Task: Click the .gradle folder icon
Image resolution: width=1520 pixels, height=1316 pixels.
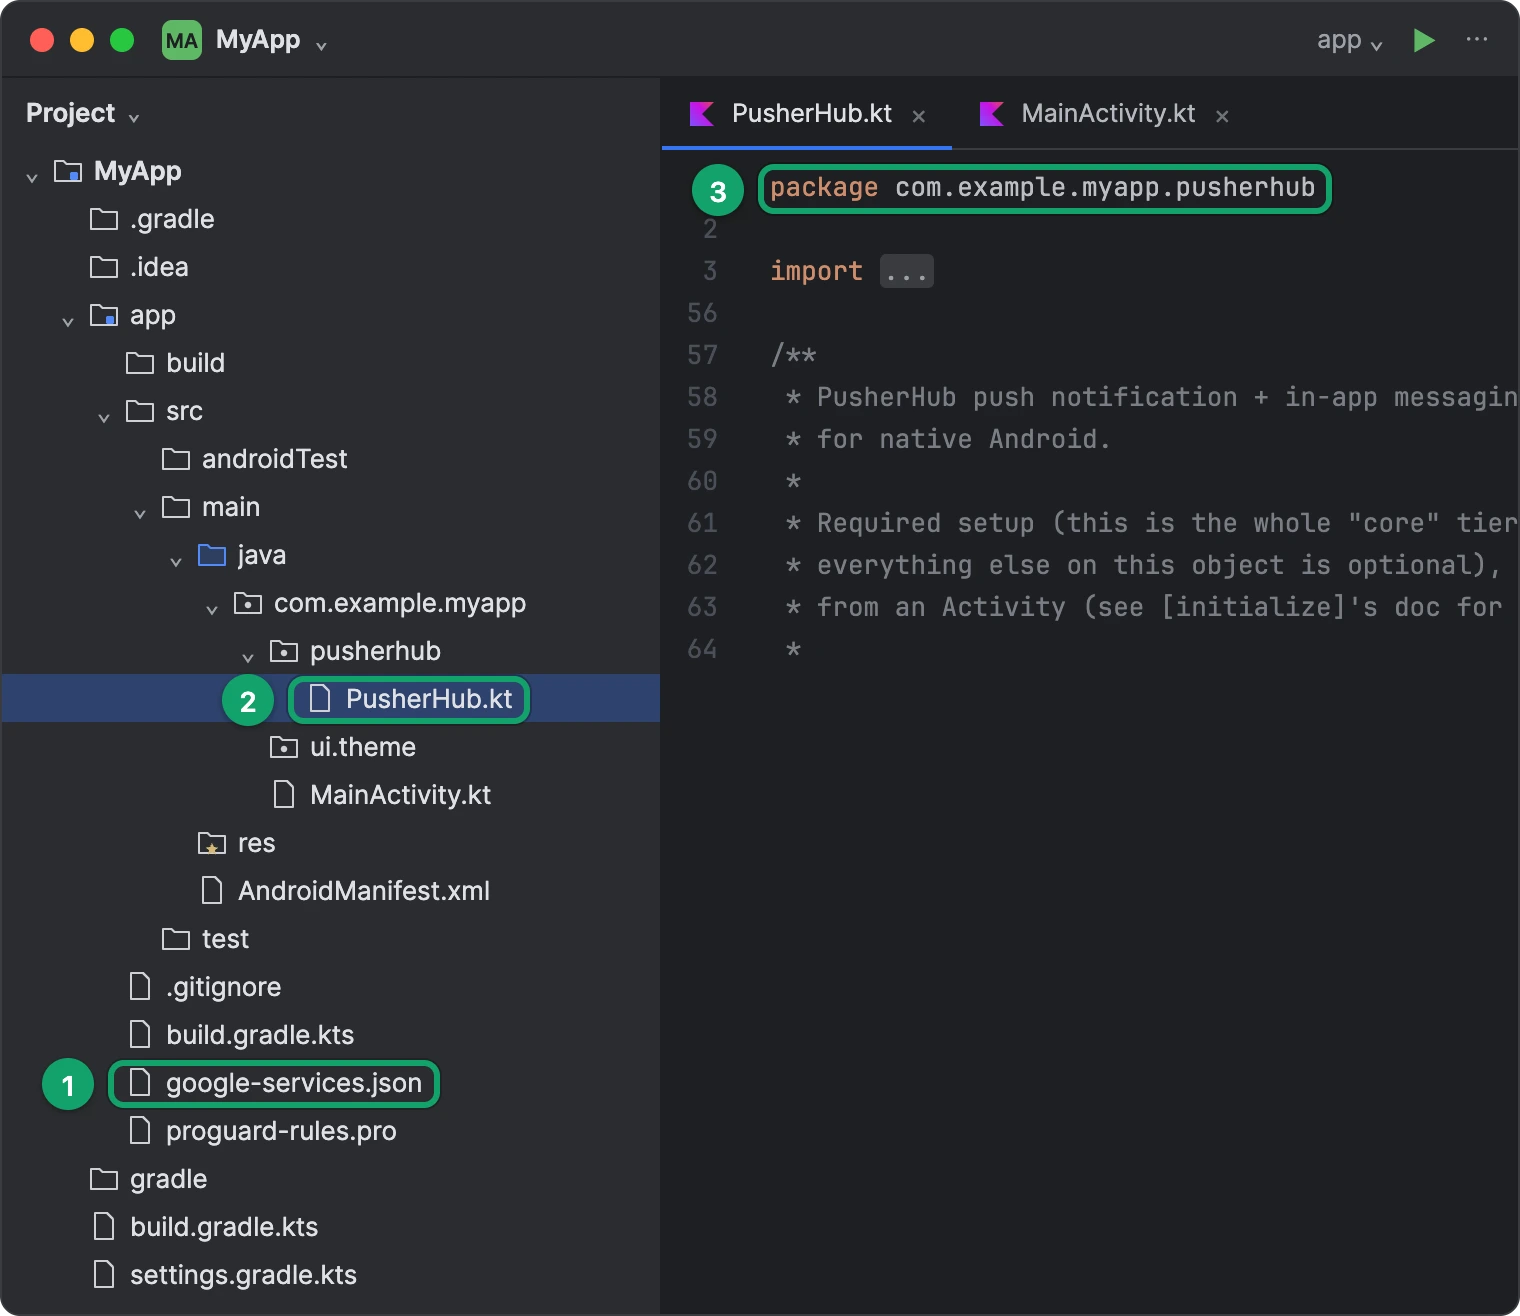Action: click(x=104, y=219)
